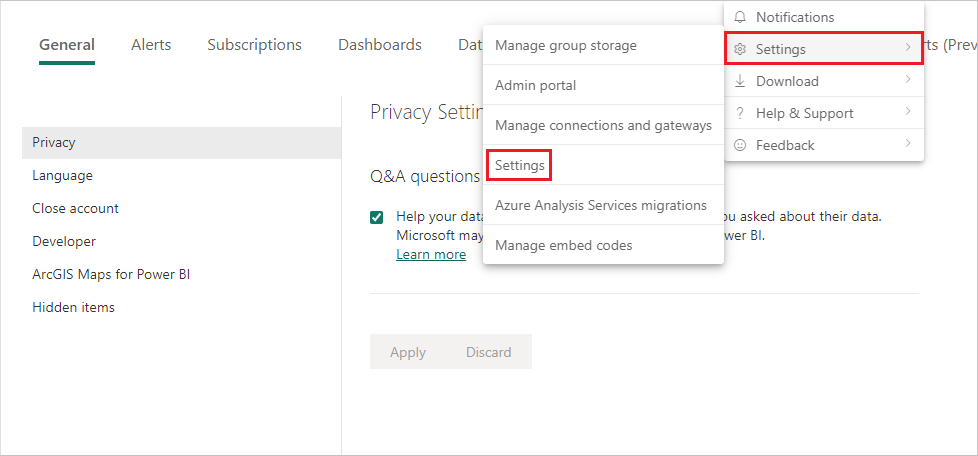
Task: Click the Download arrow icon
Action: point(740,81)
